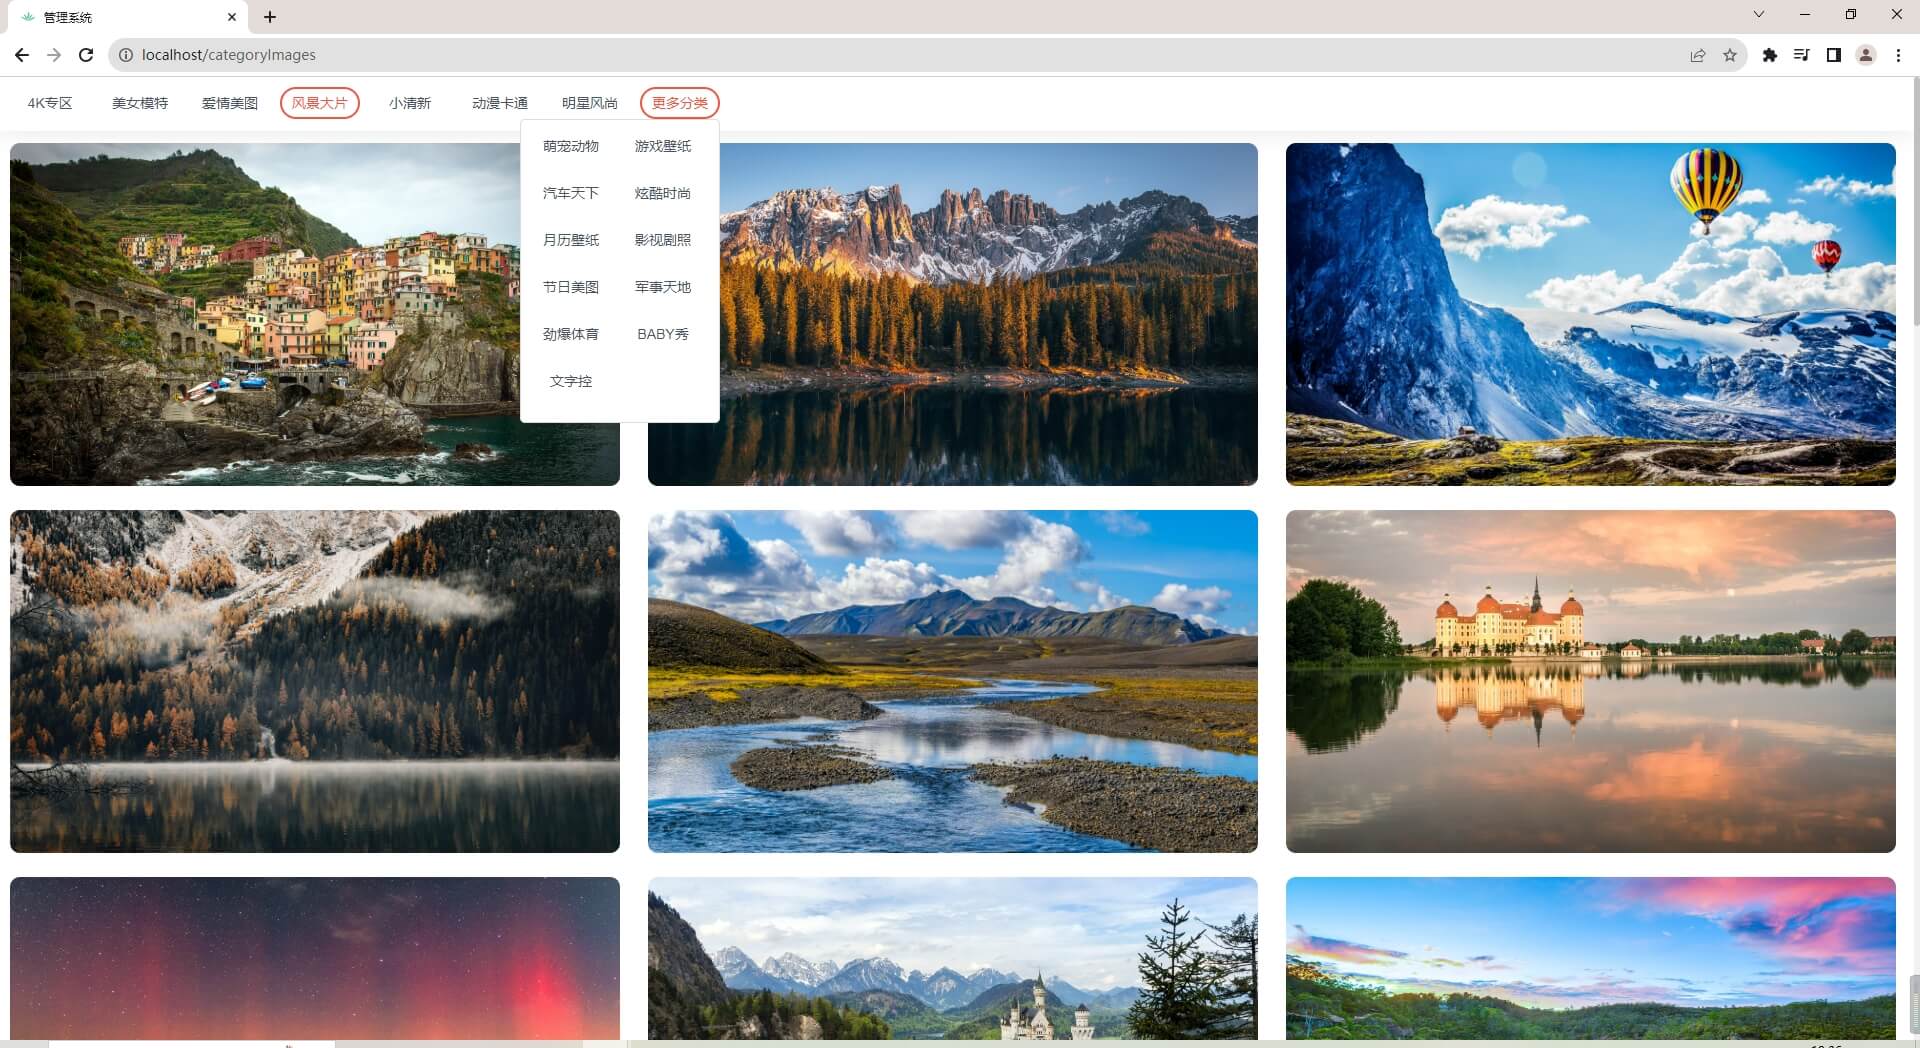Open the user profile avatar
Image resolution: width=1920 pixels, height=1048 pixels.
pyautogui.click(x=1866, y=55)
